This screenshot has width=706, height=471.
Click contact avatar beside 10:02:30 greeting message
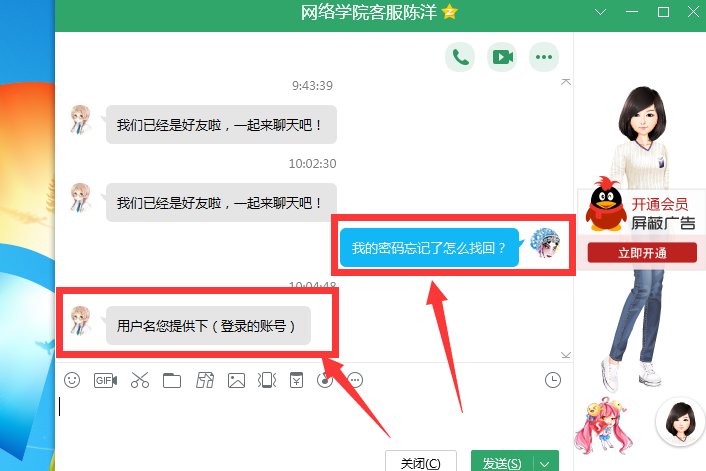(81, 198)
